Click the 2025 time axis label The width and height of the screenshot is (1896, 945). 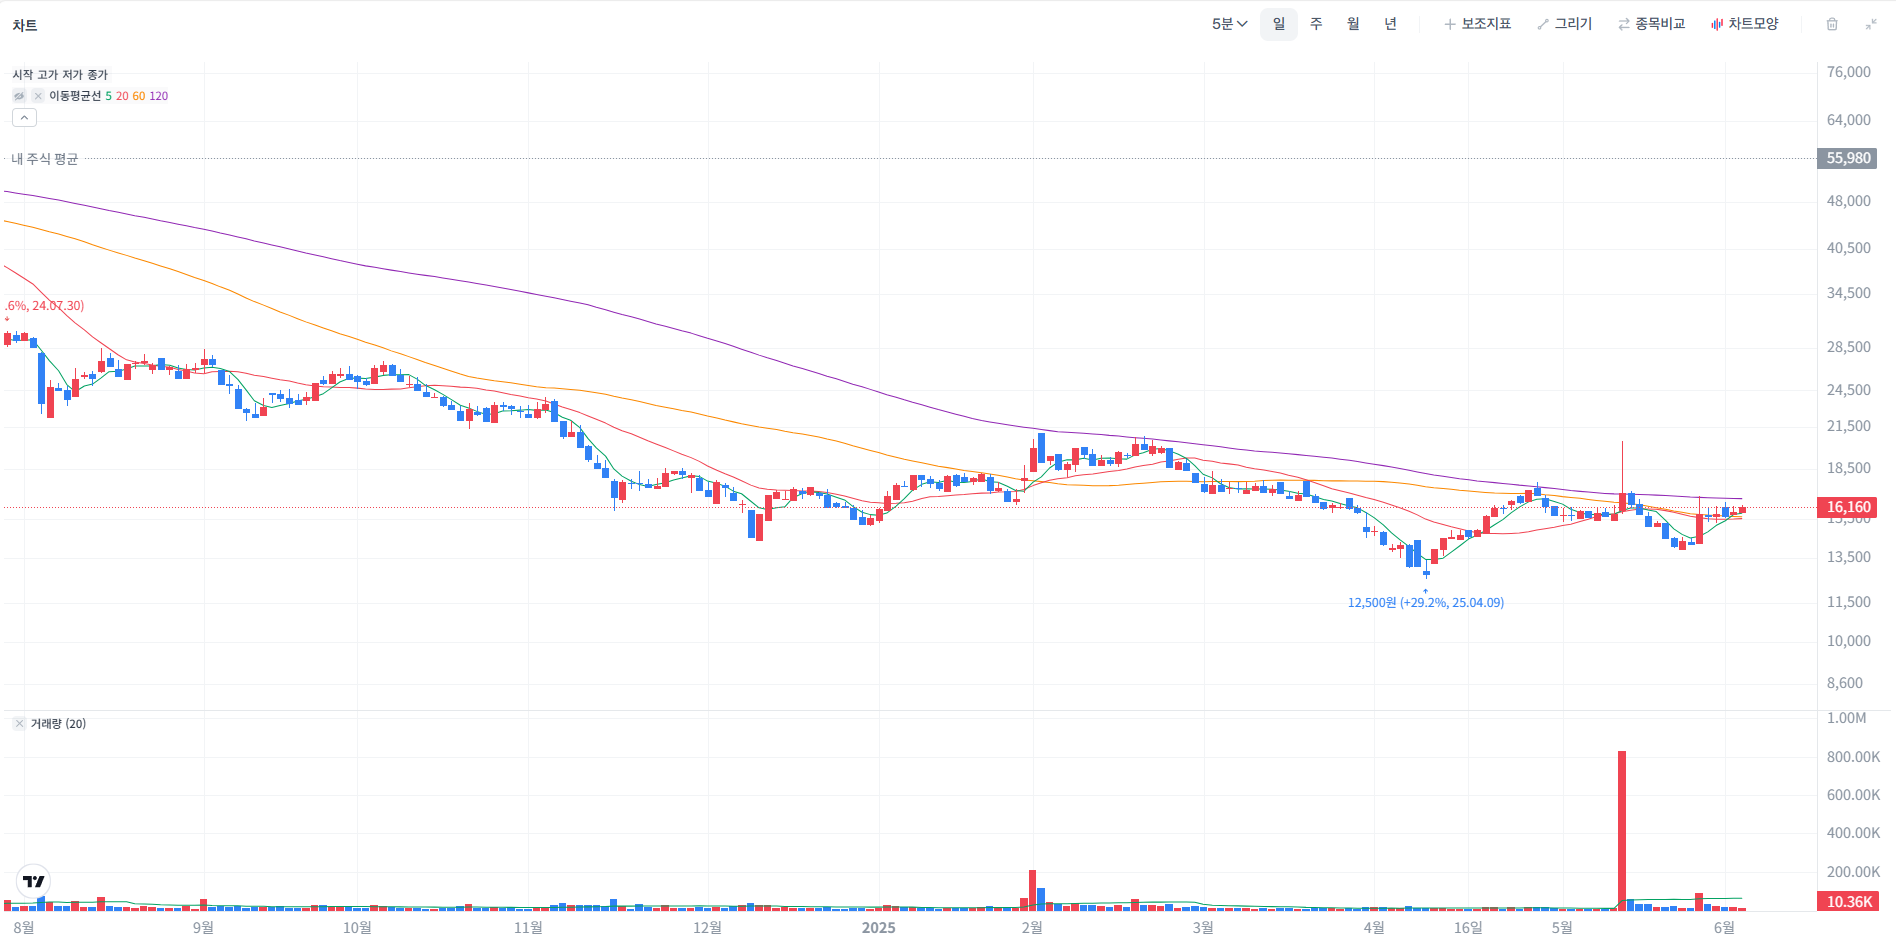tap(879, 928)
